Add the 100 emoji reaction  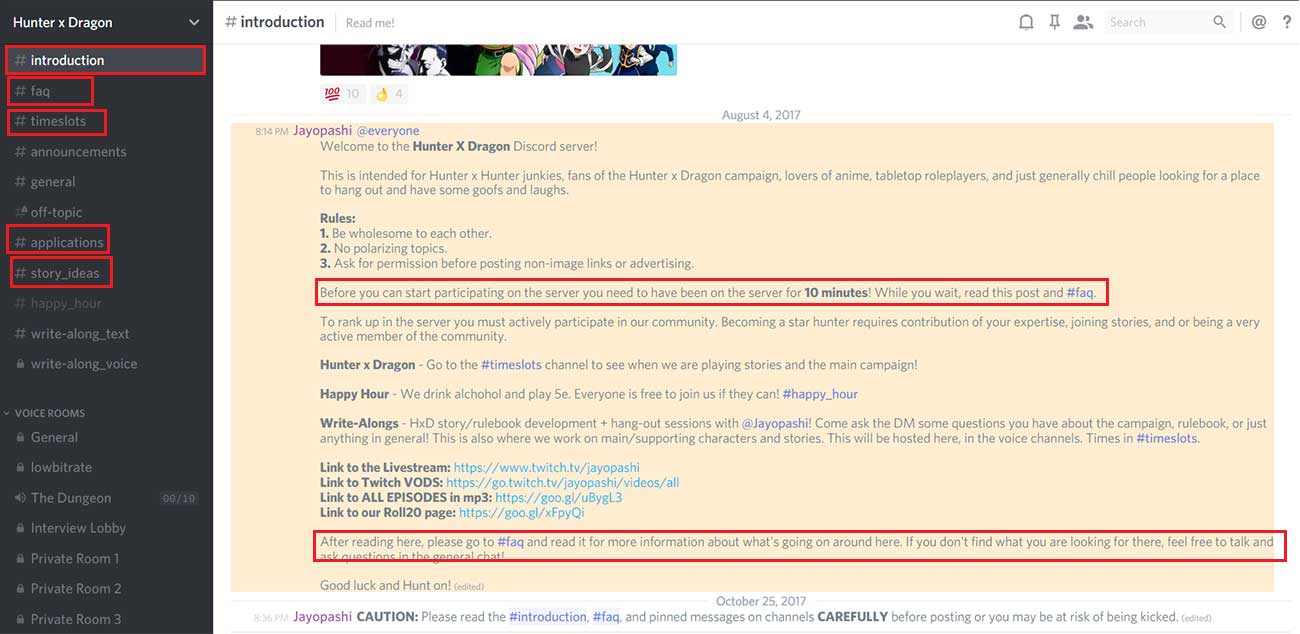(x=342, y=94)
